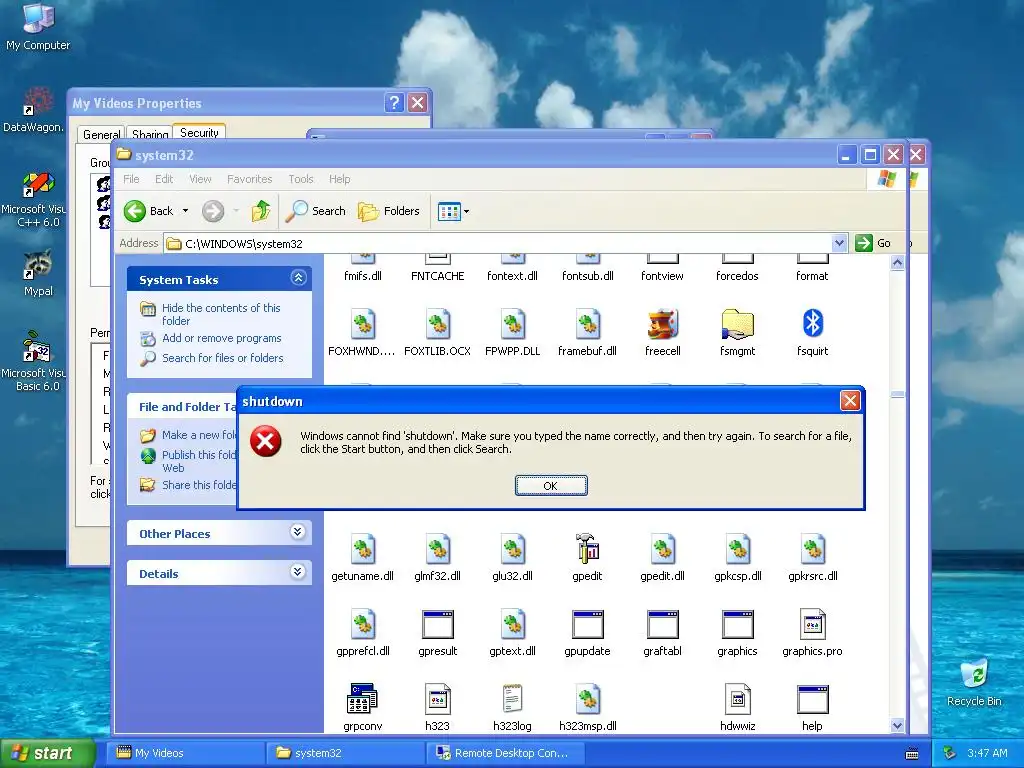
Task: Select the h323msp.dll file icon
Action: point(587,699)
